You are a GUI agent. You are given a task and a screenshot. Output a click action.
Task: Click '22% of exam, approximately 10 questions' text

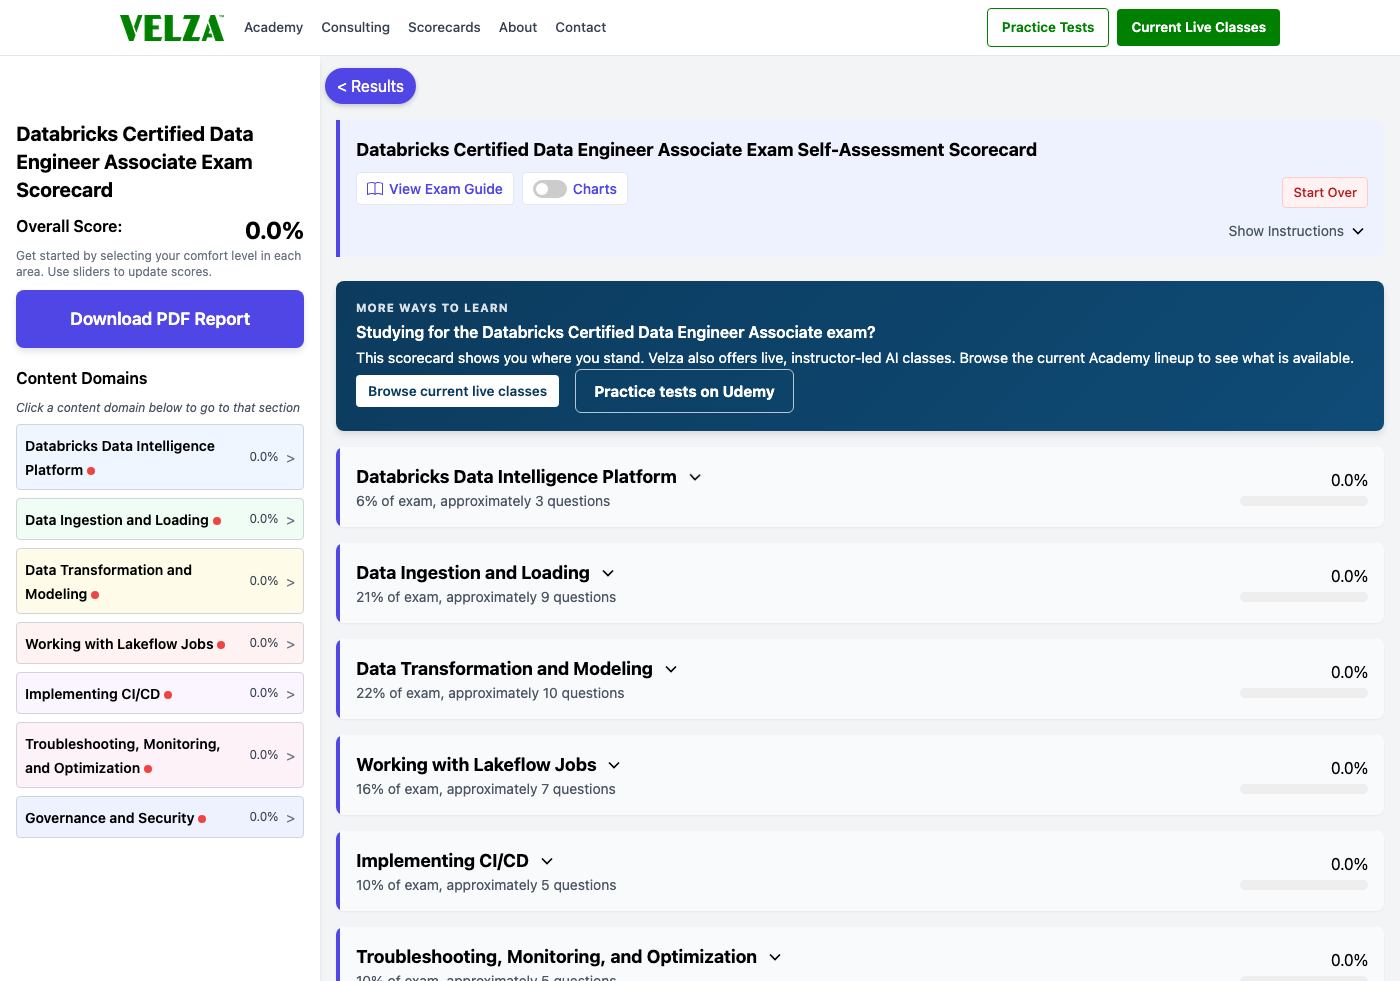[490, 693]
